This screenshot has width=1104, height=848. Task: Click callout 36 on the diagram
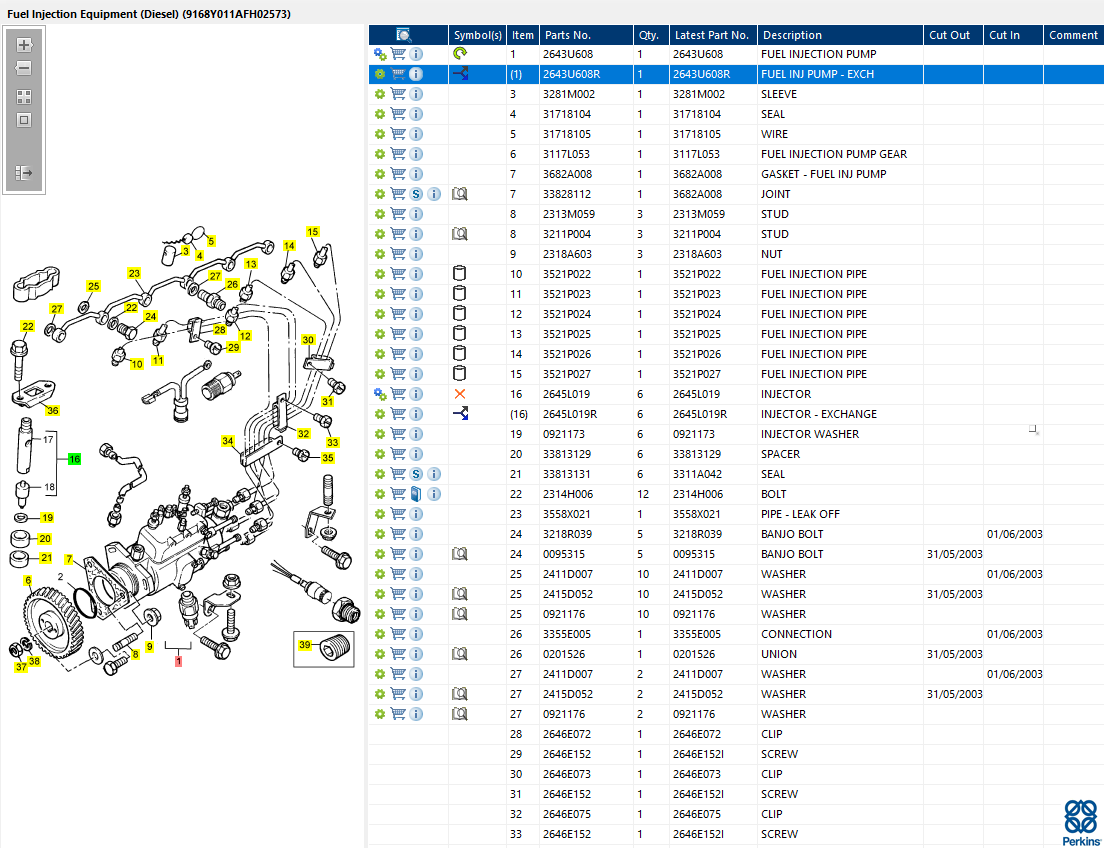tap(53, 411)
